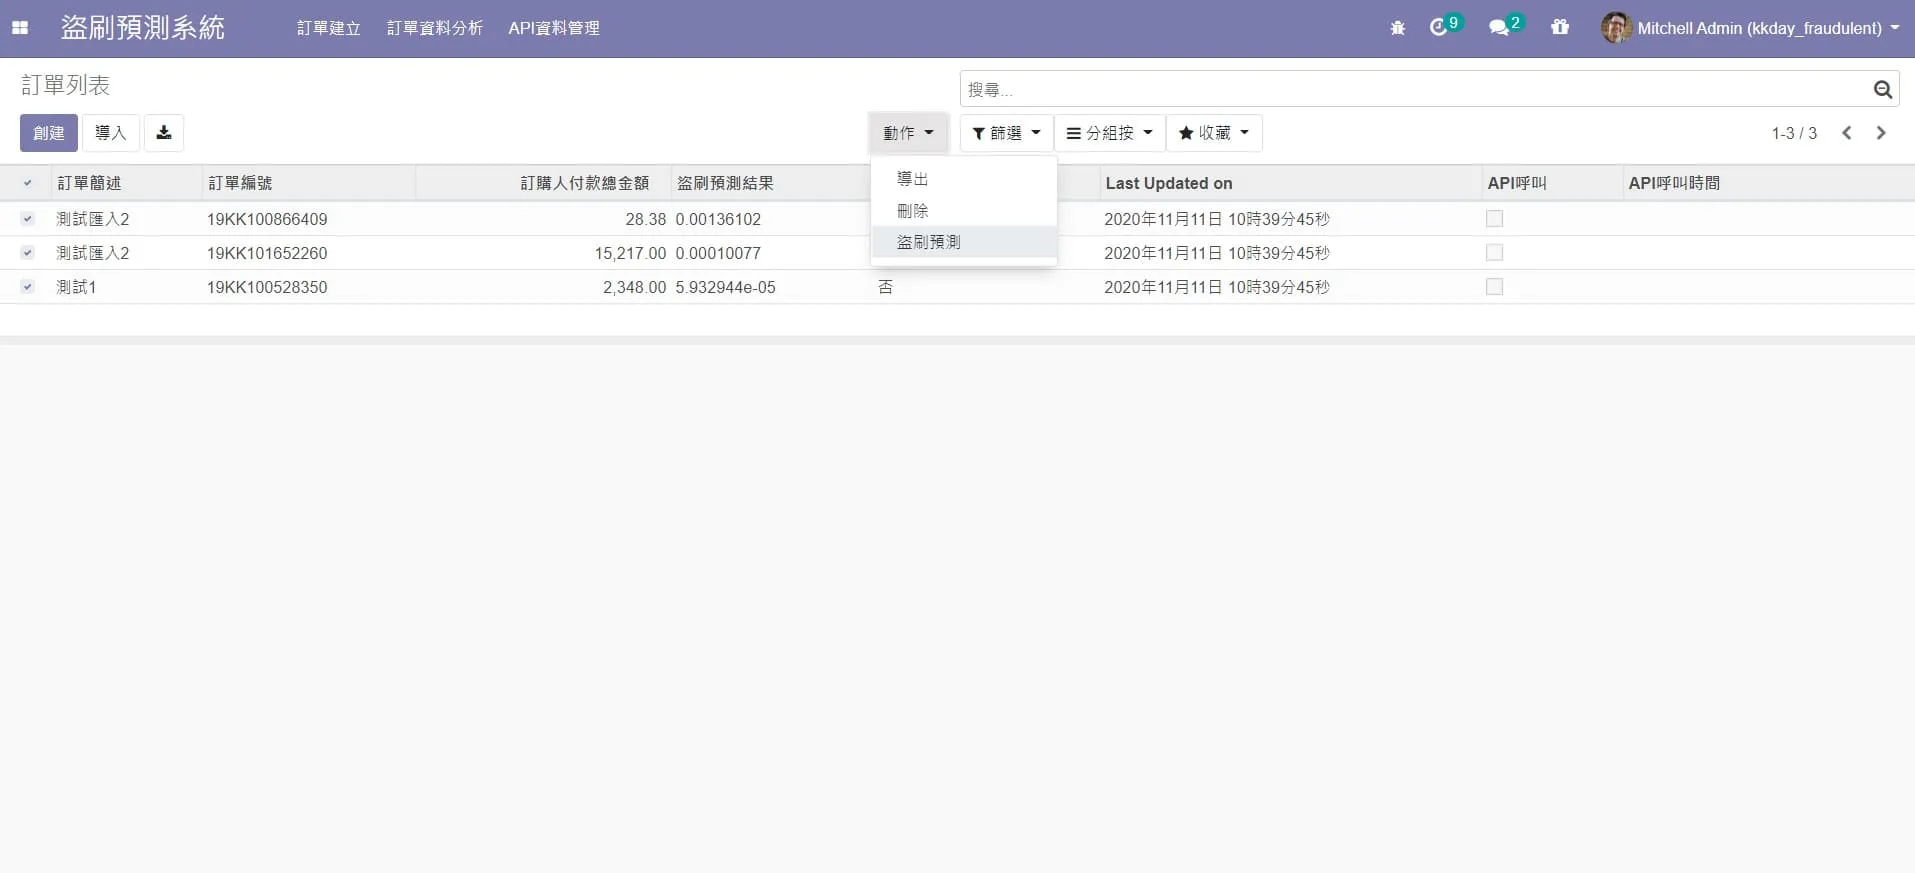1915x873 pixels.
Task: Click prediction value 0.00010077
Action: (718, 253)
